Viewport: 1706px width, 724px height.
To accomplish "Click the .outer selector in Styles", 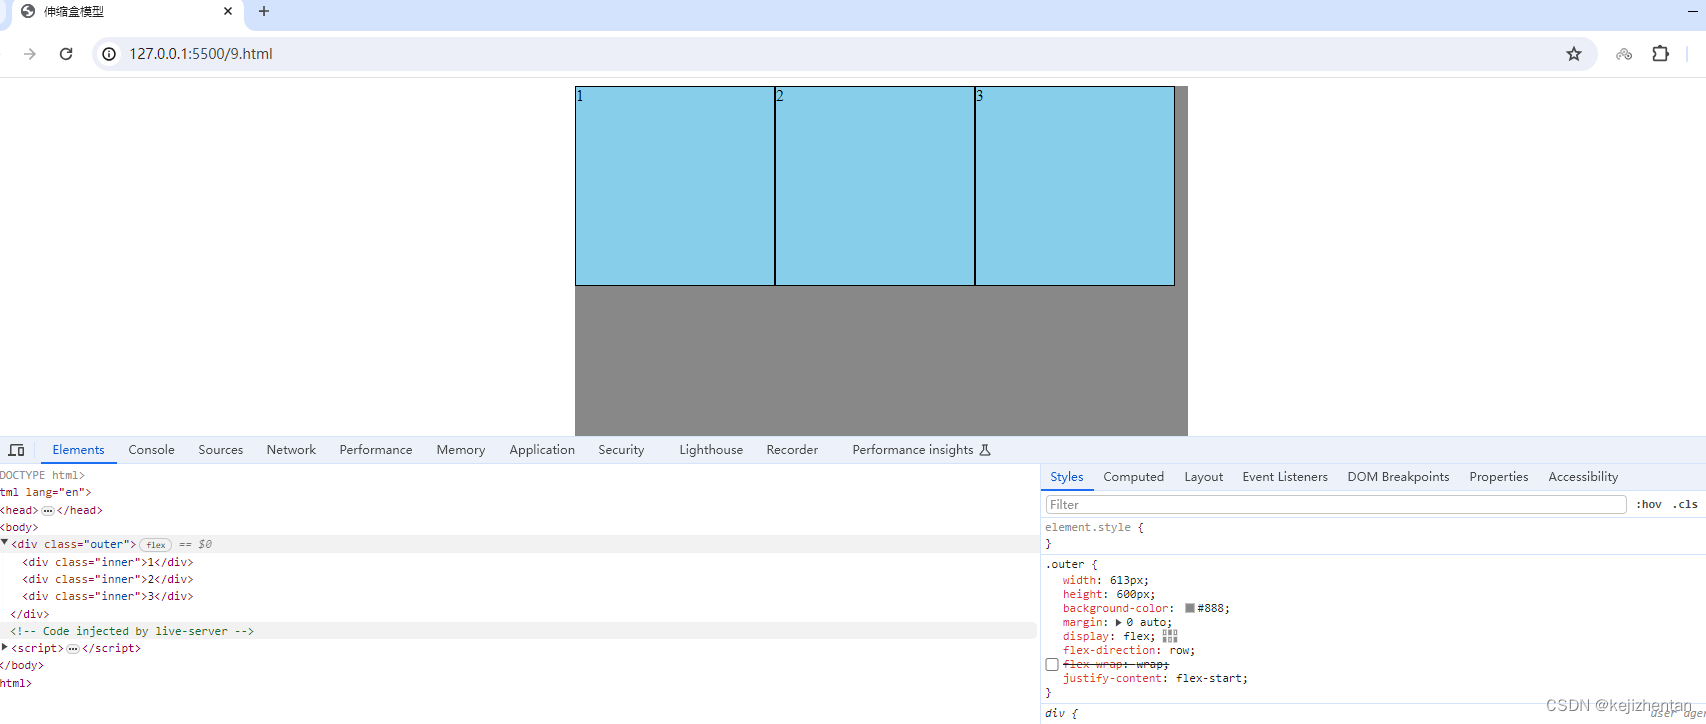I will [x=1065, y=564].
